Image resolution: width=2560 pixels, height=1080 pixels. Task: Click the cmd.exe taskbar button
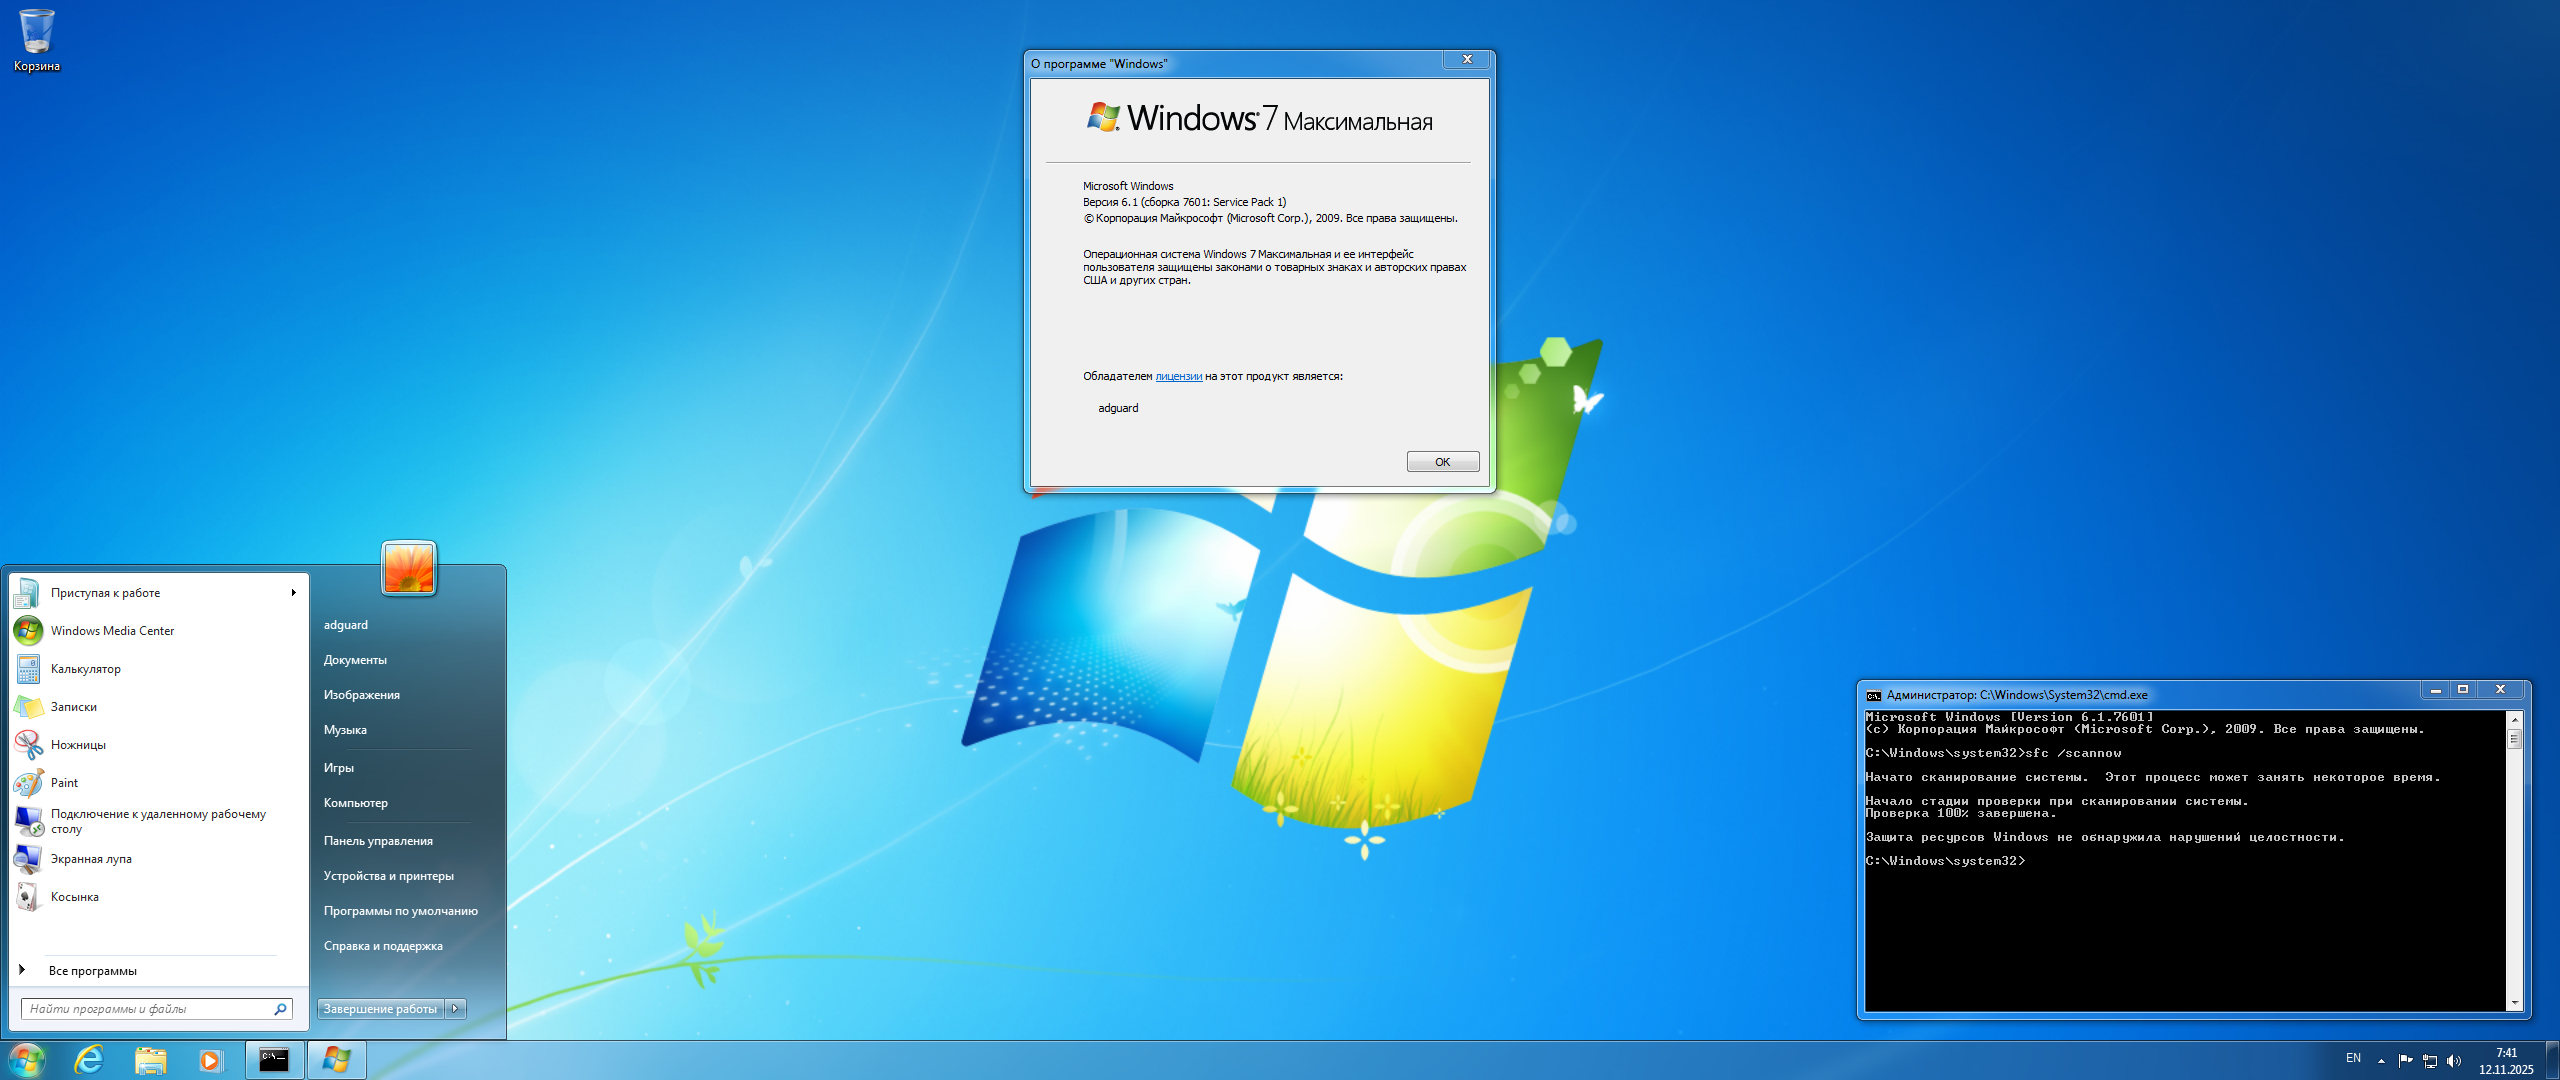pos(274,1060)
